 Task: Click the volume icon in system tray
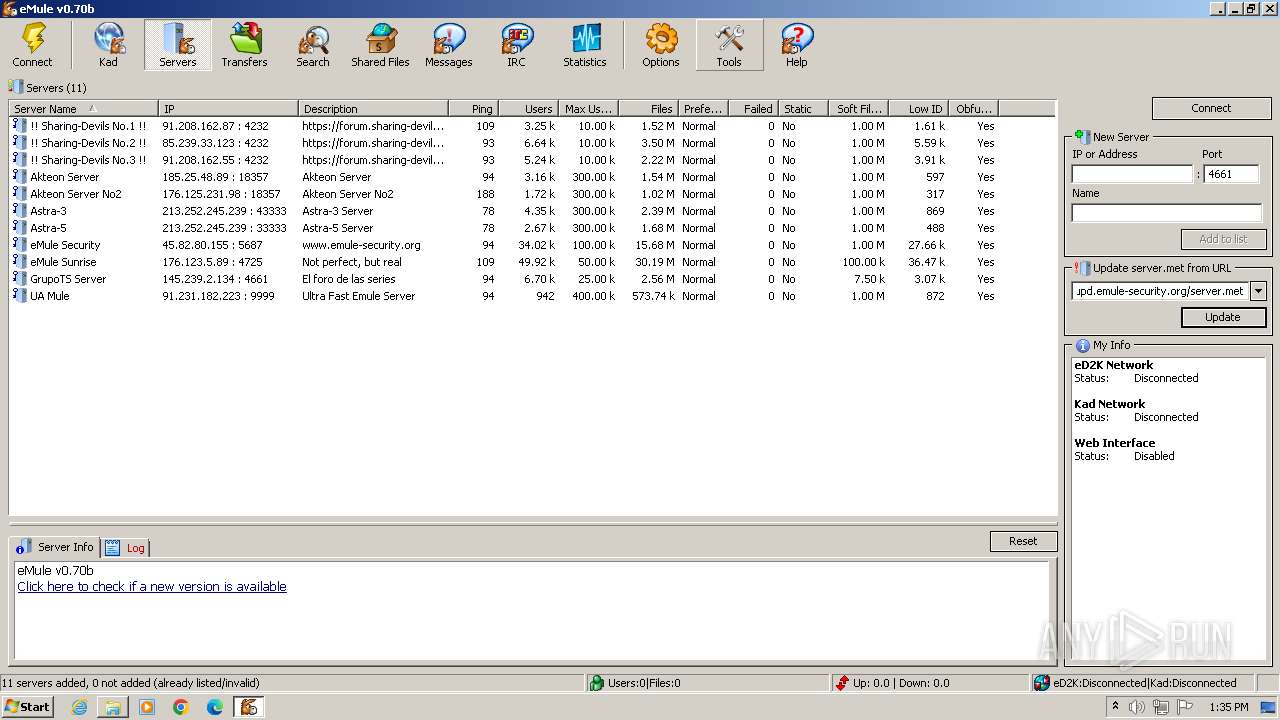pos(1137,707)
